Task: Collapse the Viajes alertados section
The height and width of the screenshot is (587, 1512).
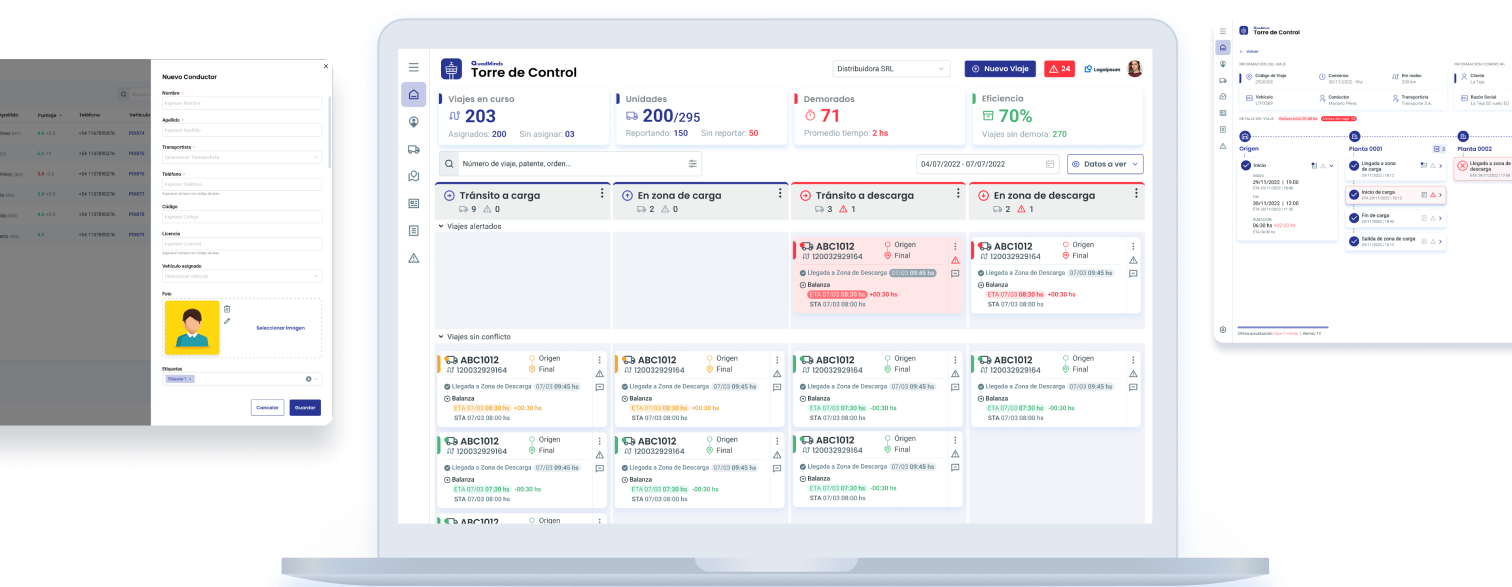Action: pos(441,226)
